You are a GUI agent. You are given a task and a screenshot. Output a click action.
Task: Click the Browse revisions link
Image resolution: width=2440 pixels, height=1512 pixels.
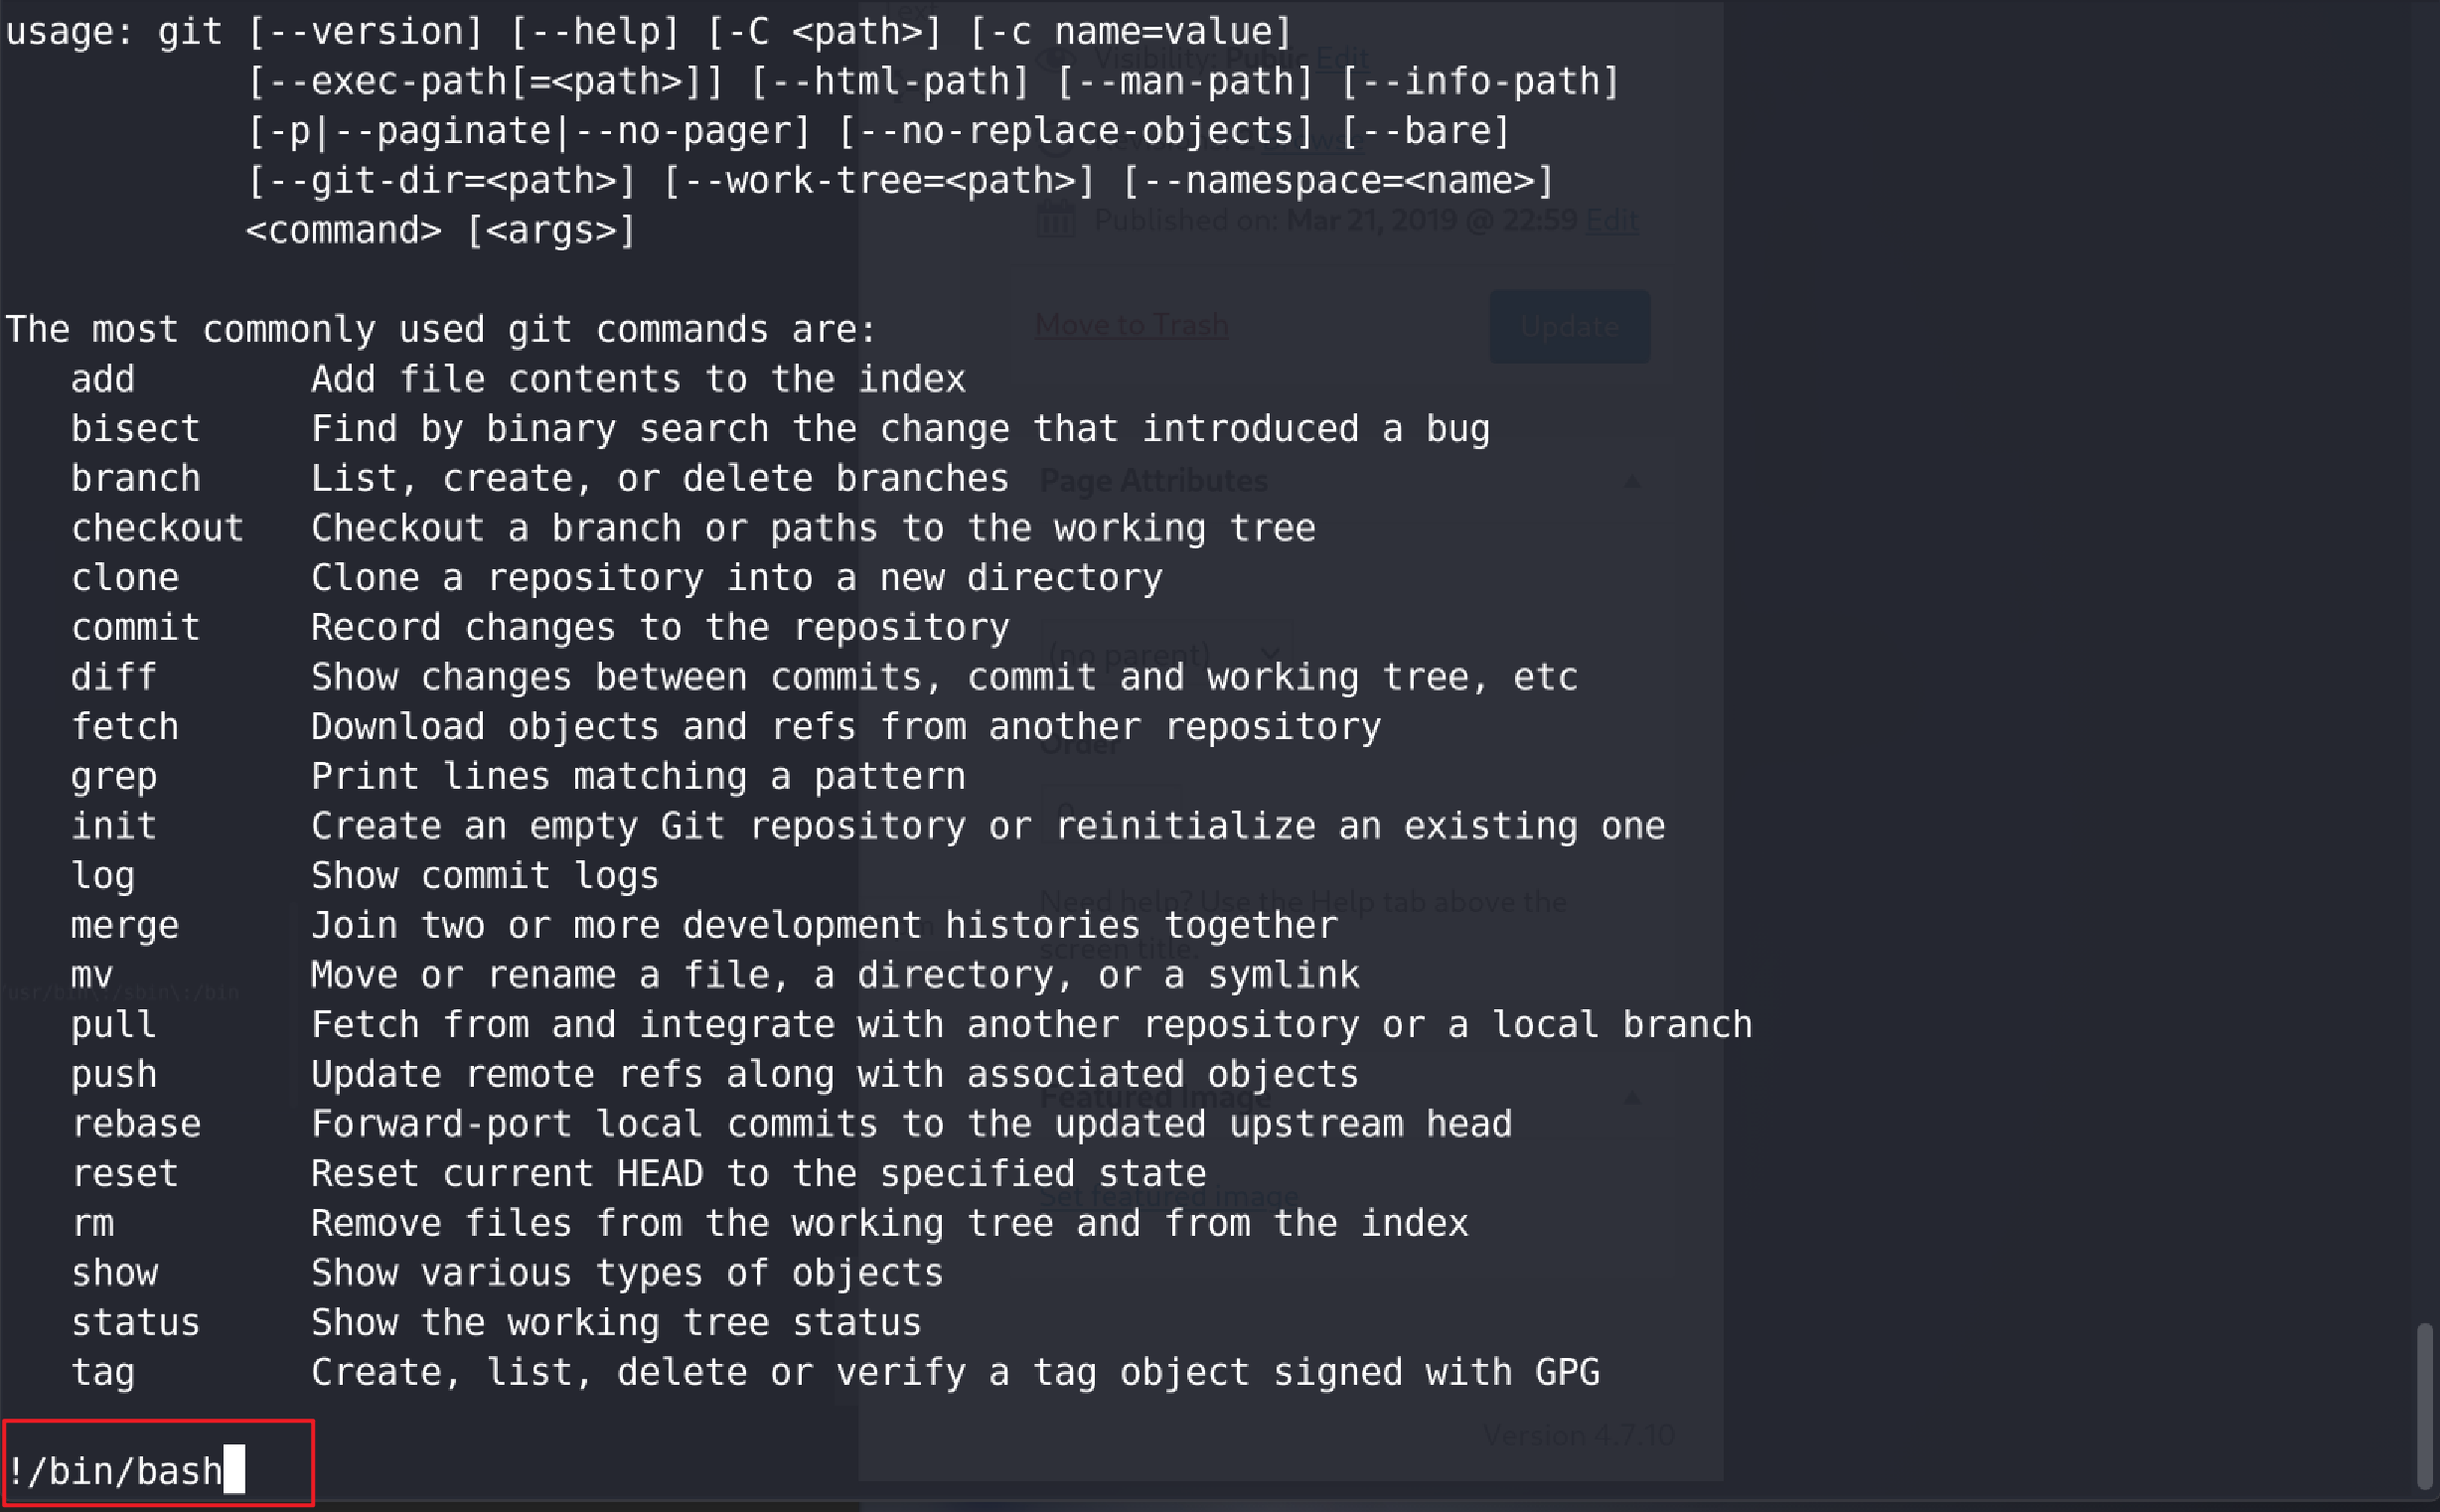coord(1312,140)
